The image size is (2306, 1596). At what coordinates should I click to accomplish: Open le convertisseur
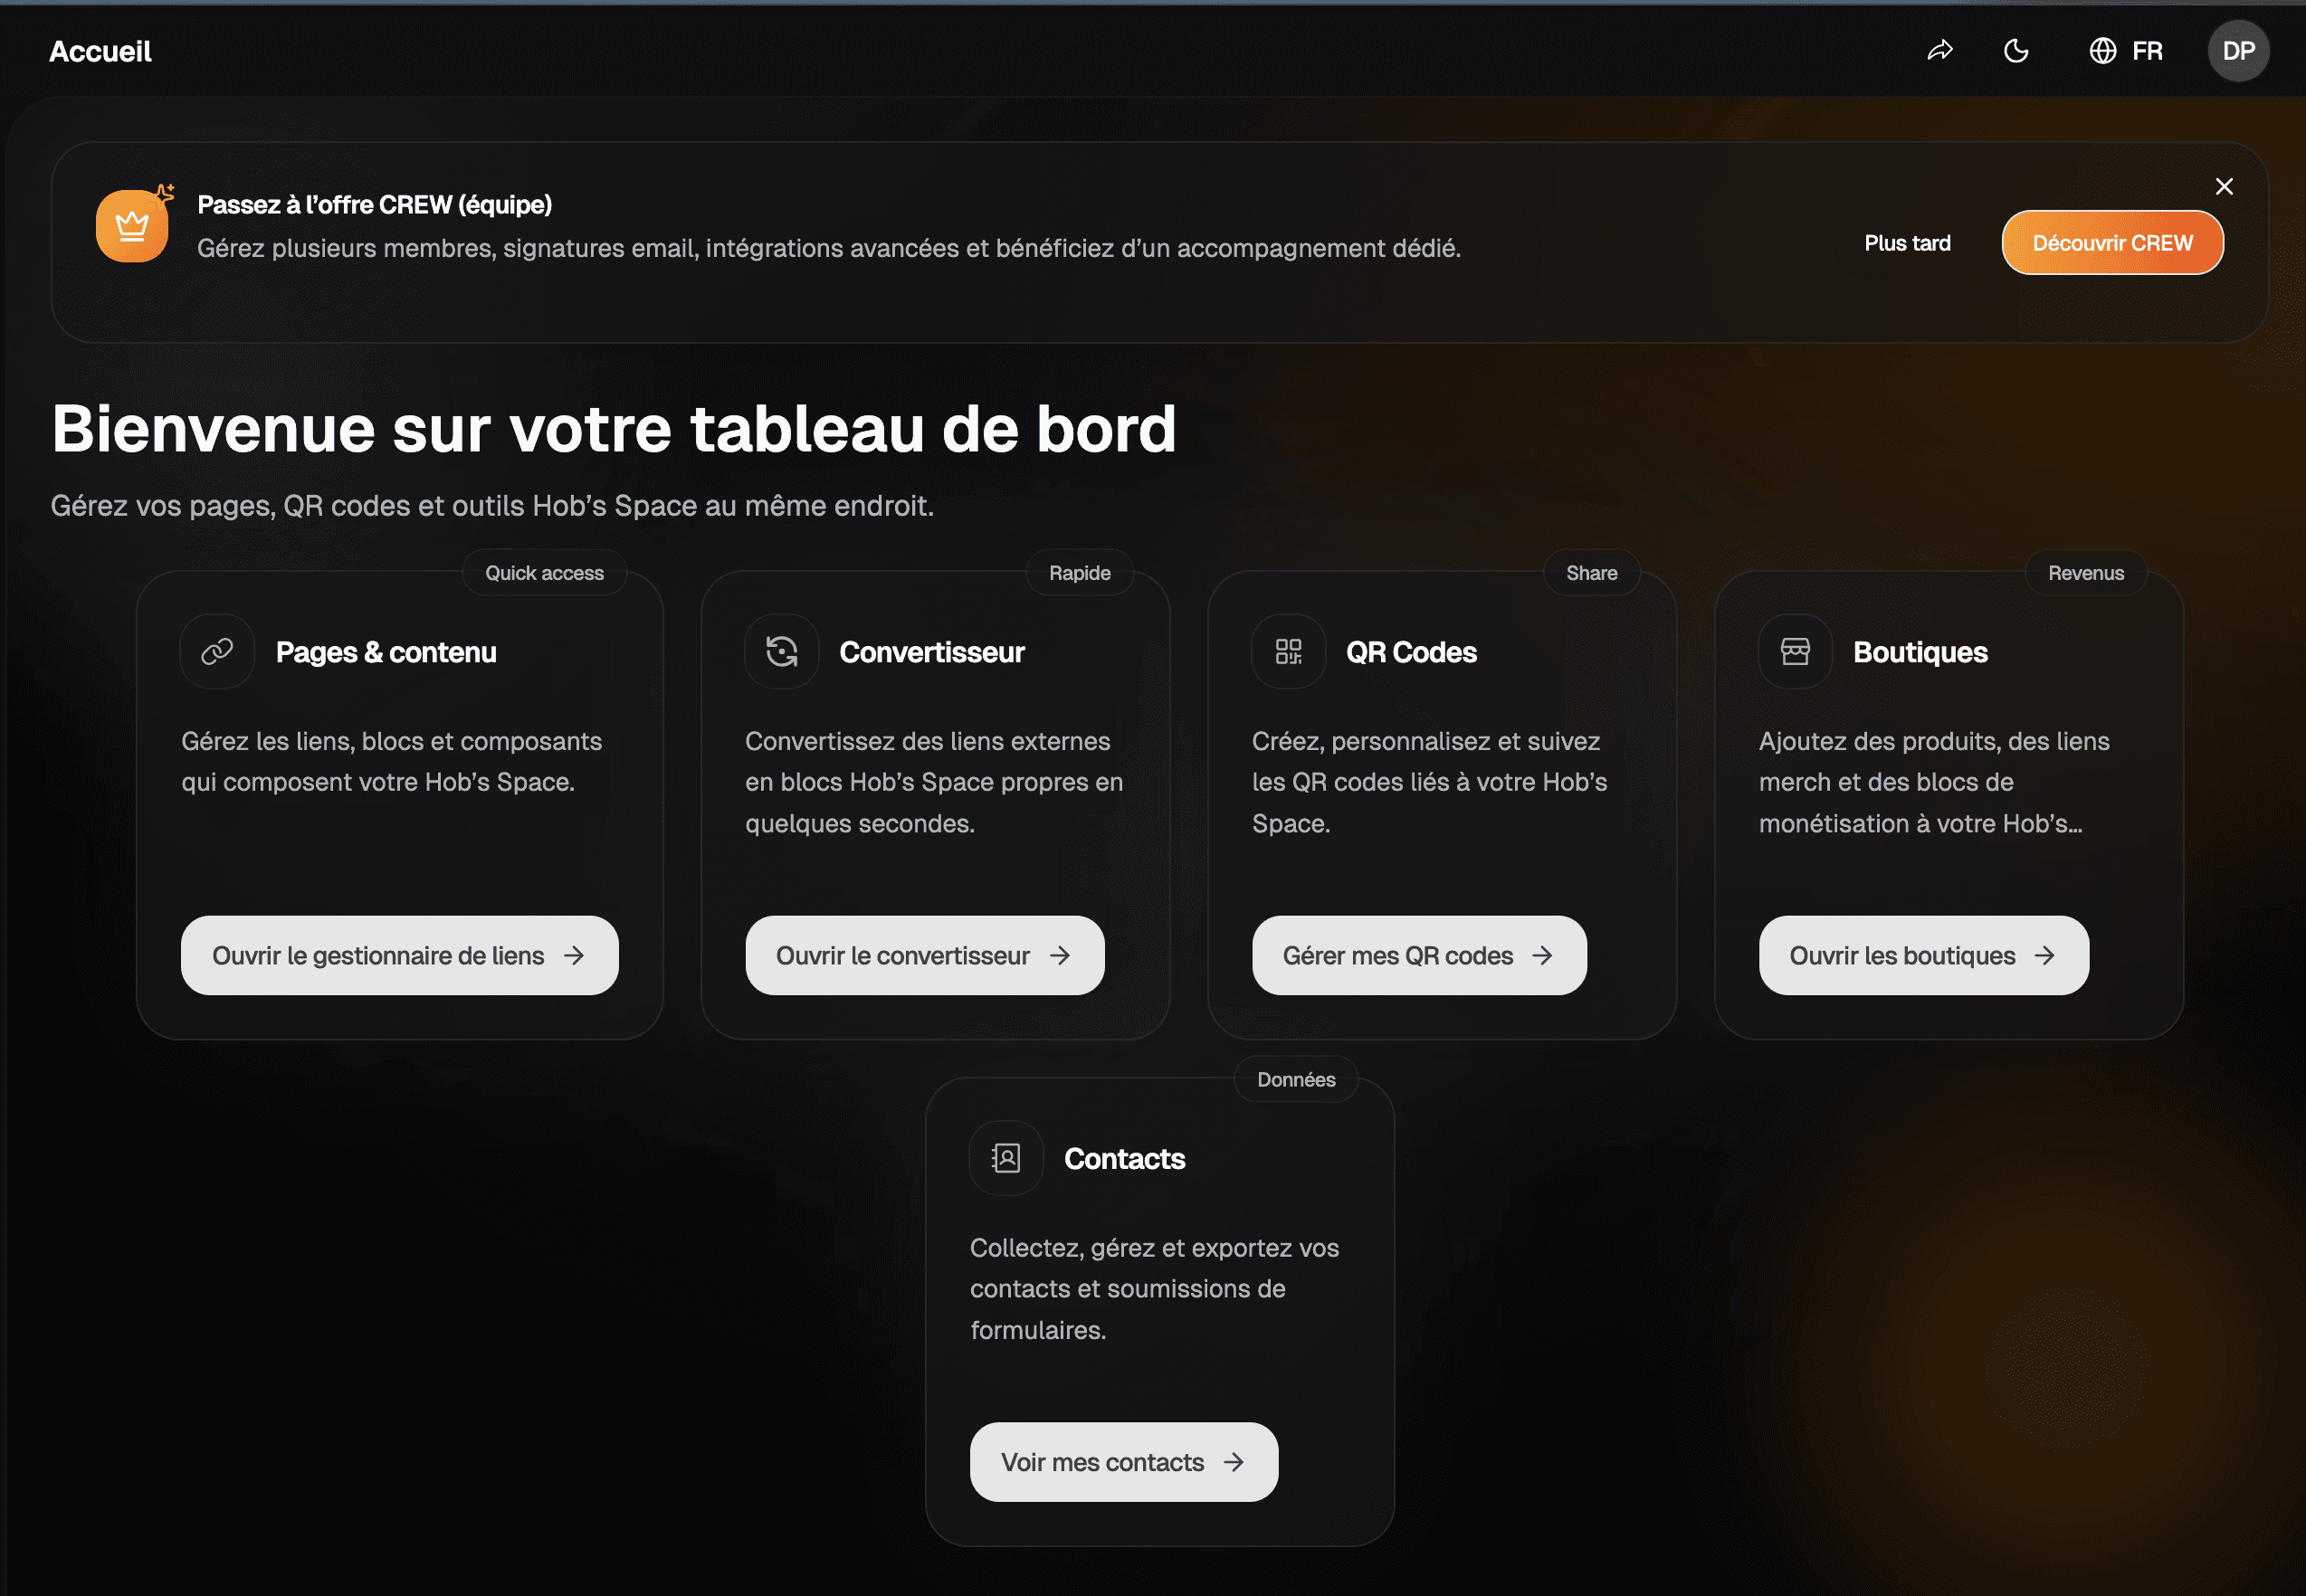(923, 955)
